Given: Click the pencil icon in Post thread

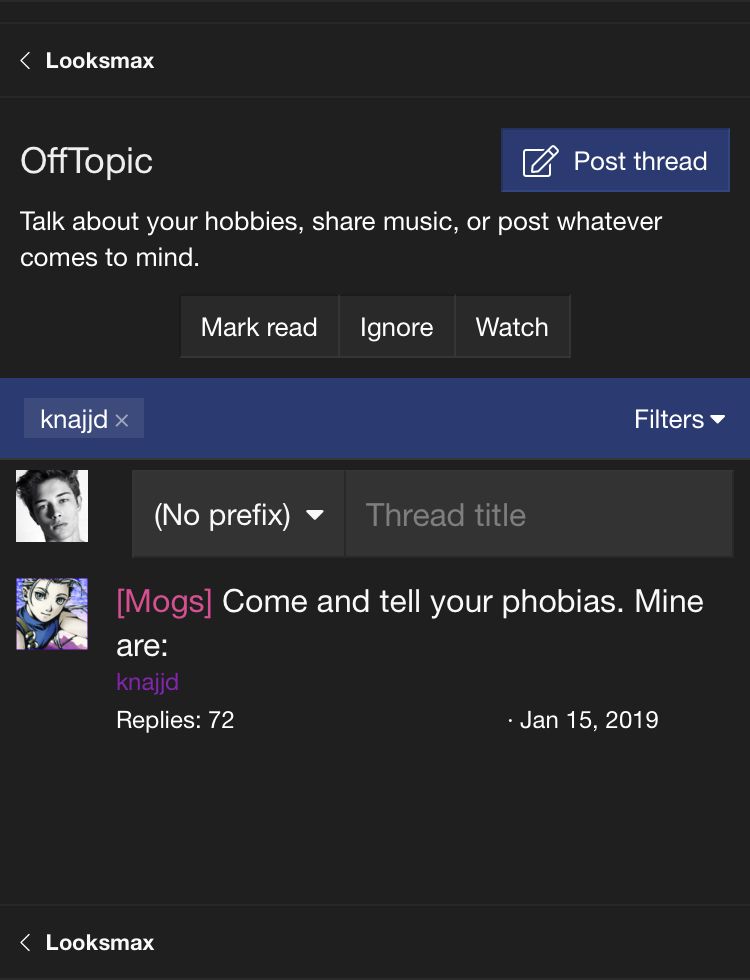Looking at the screenshot, I should pos(540,161).
